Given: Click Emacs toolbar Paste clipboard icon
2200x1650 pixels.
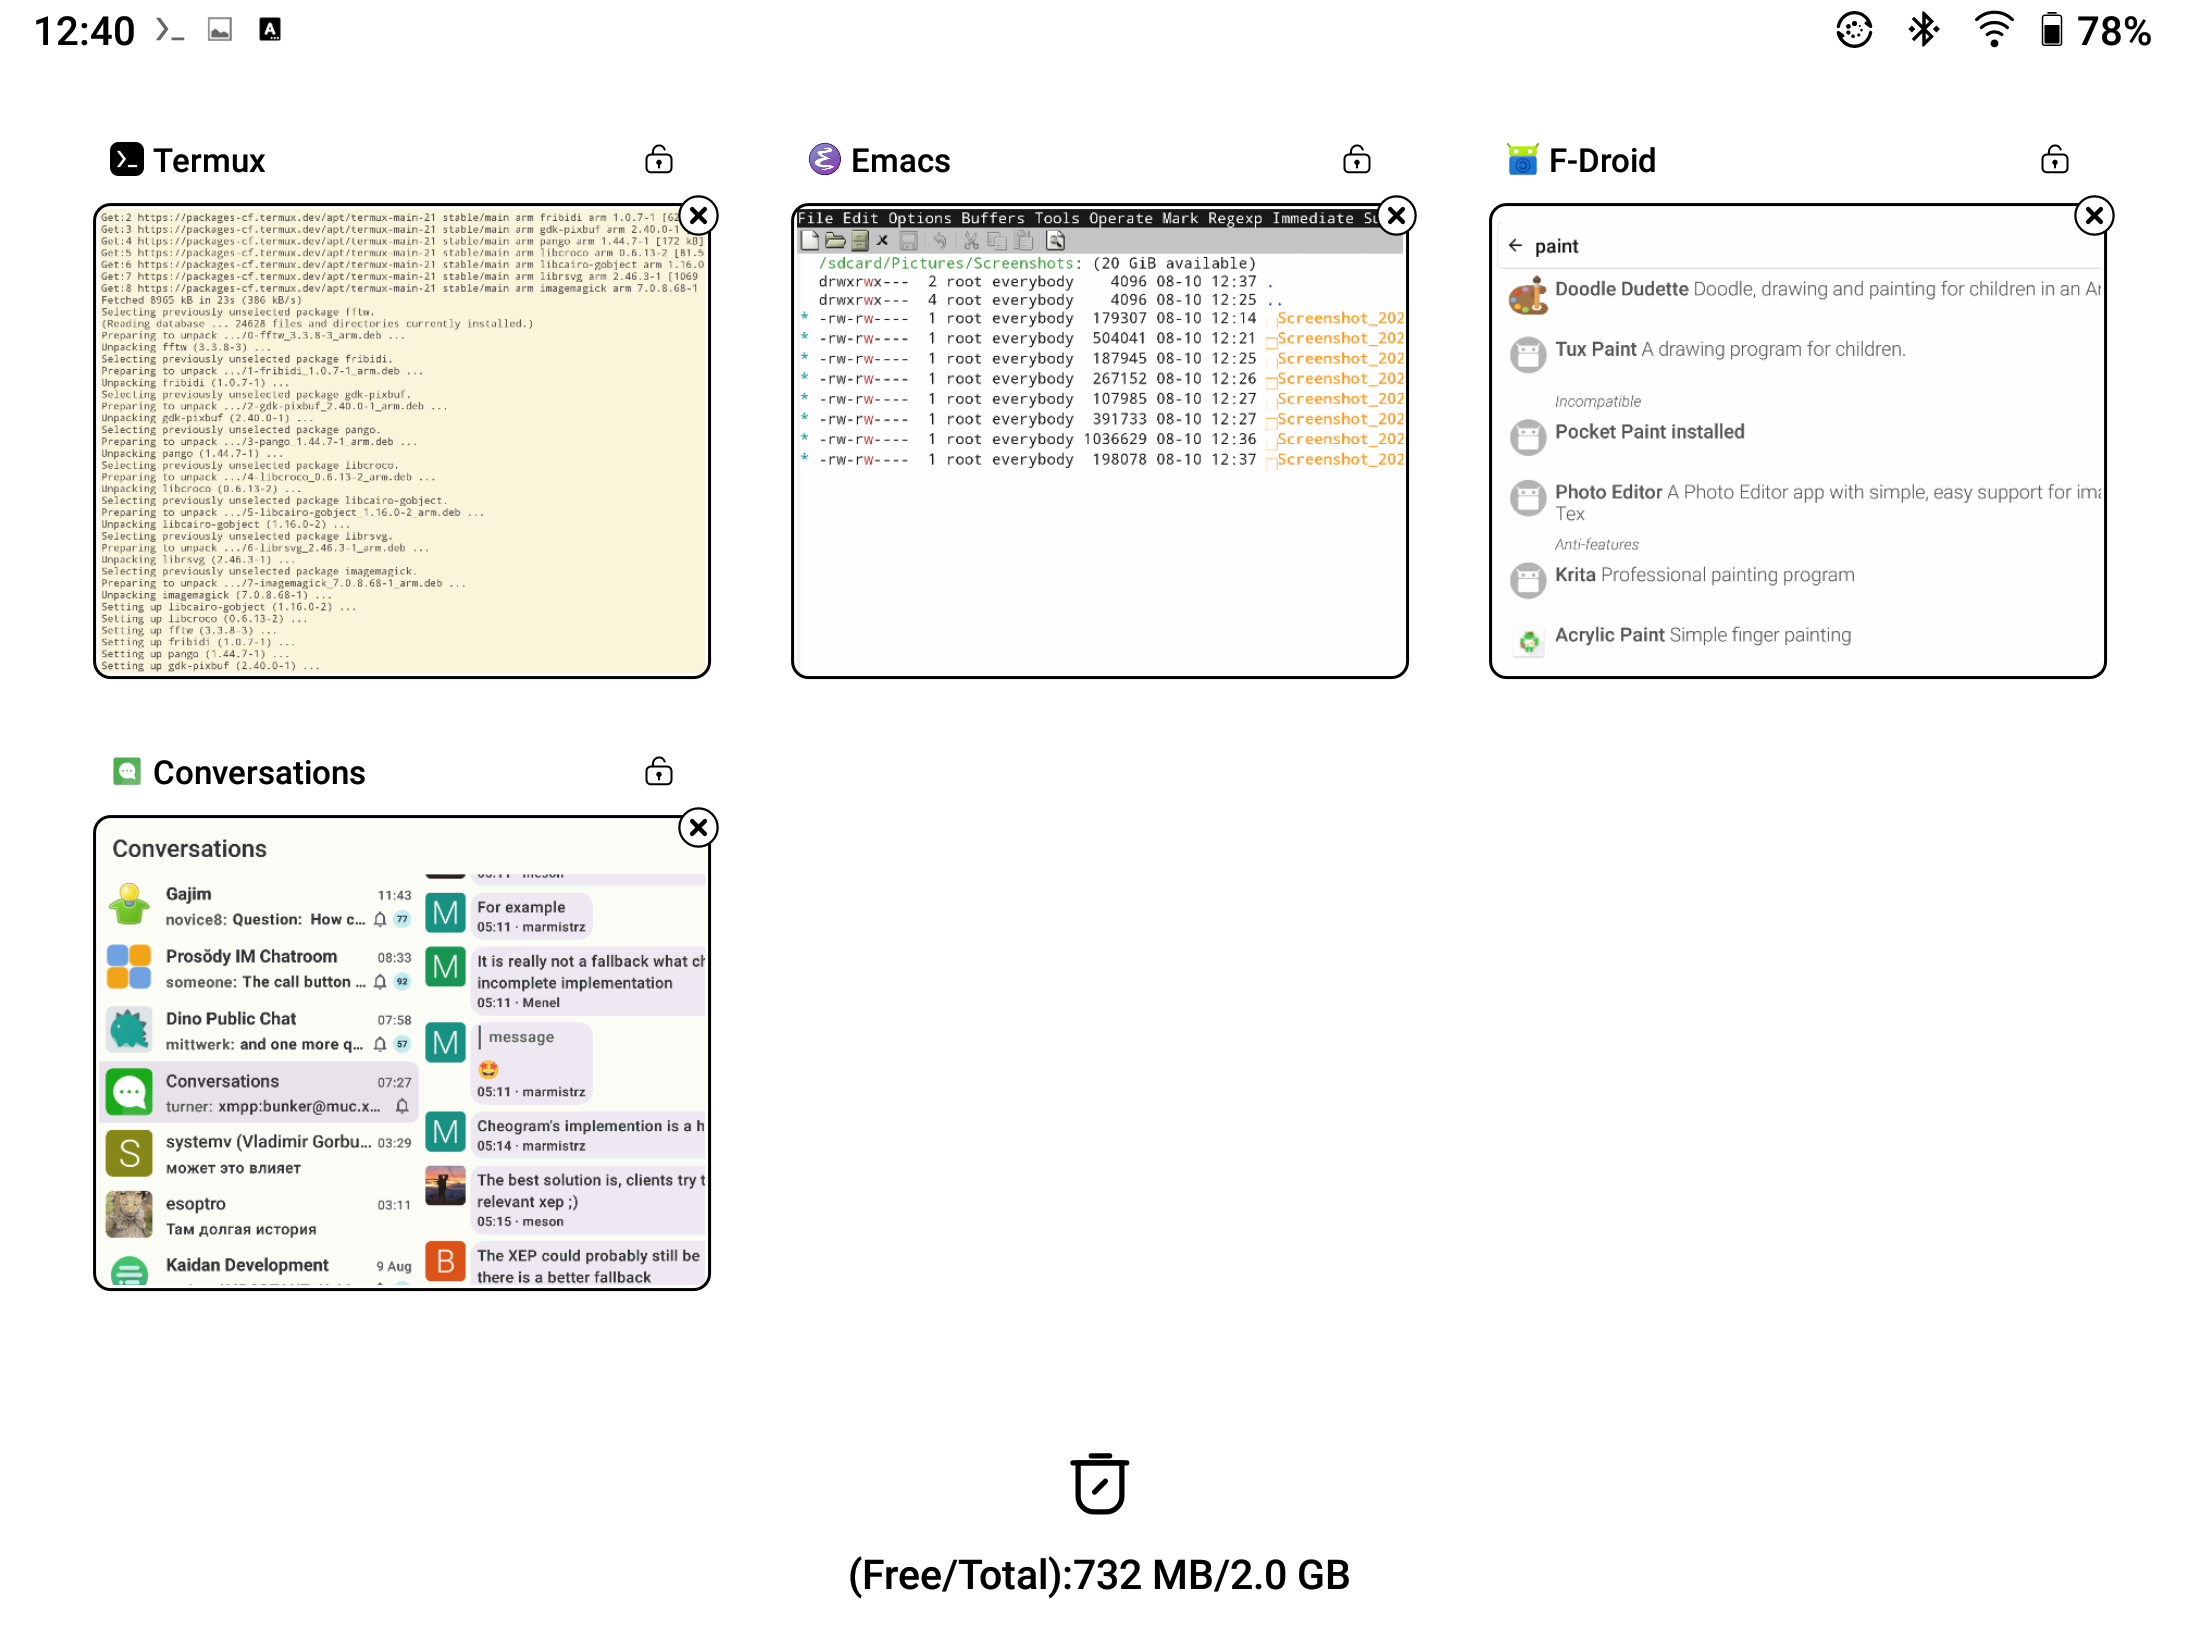Looking at the screenshot, I should pyautogui.click(x=1023, y=240).
